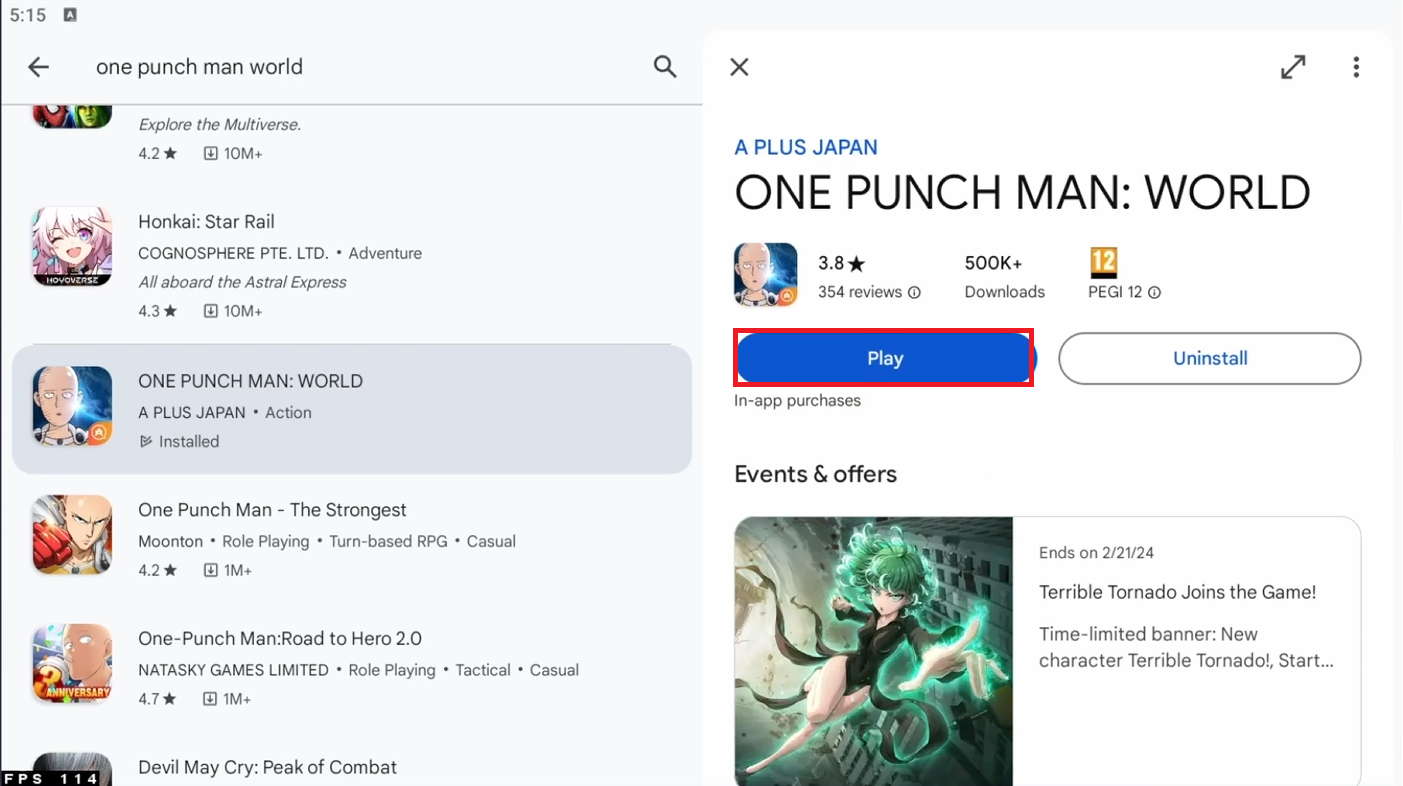Tap the One-Punch Man: Road to Hero icon
This screenshot has width=1403, height=786.
[71, 664]
